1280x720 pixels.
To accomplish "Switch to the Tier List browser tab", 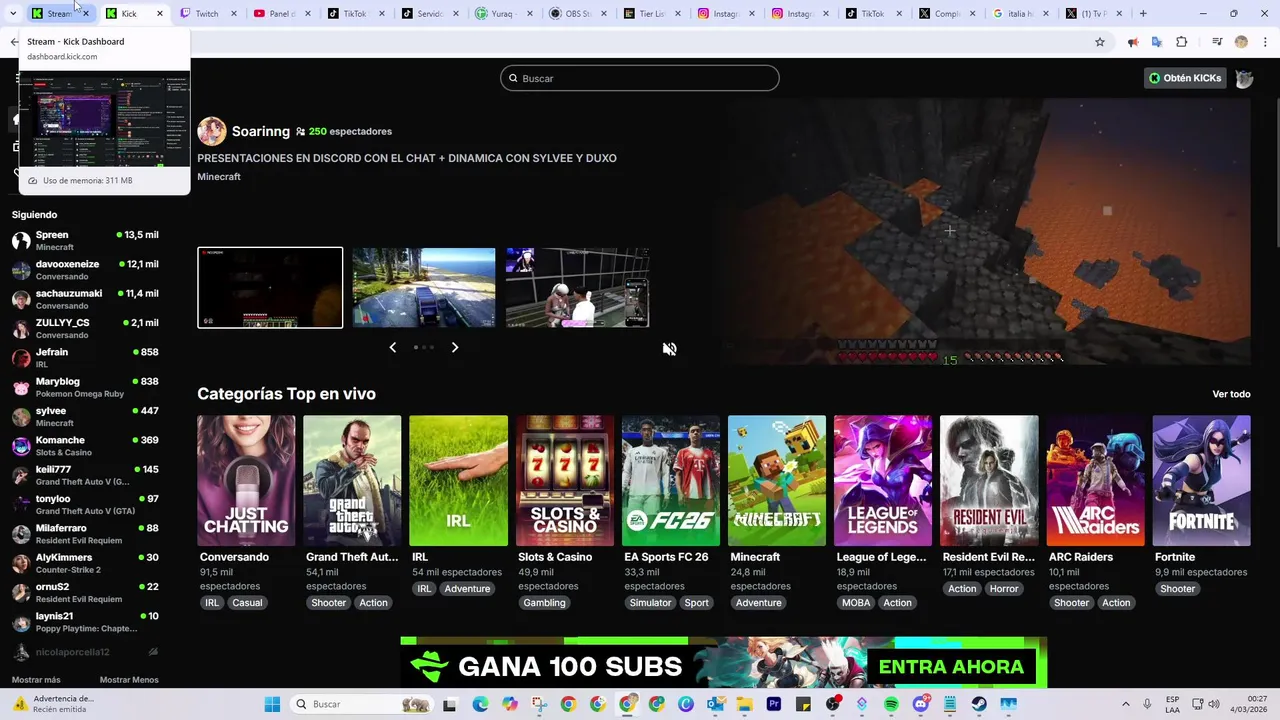I will click(x=652, y=14).
